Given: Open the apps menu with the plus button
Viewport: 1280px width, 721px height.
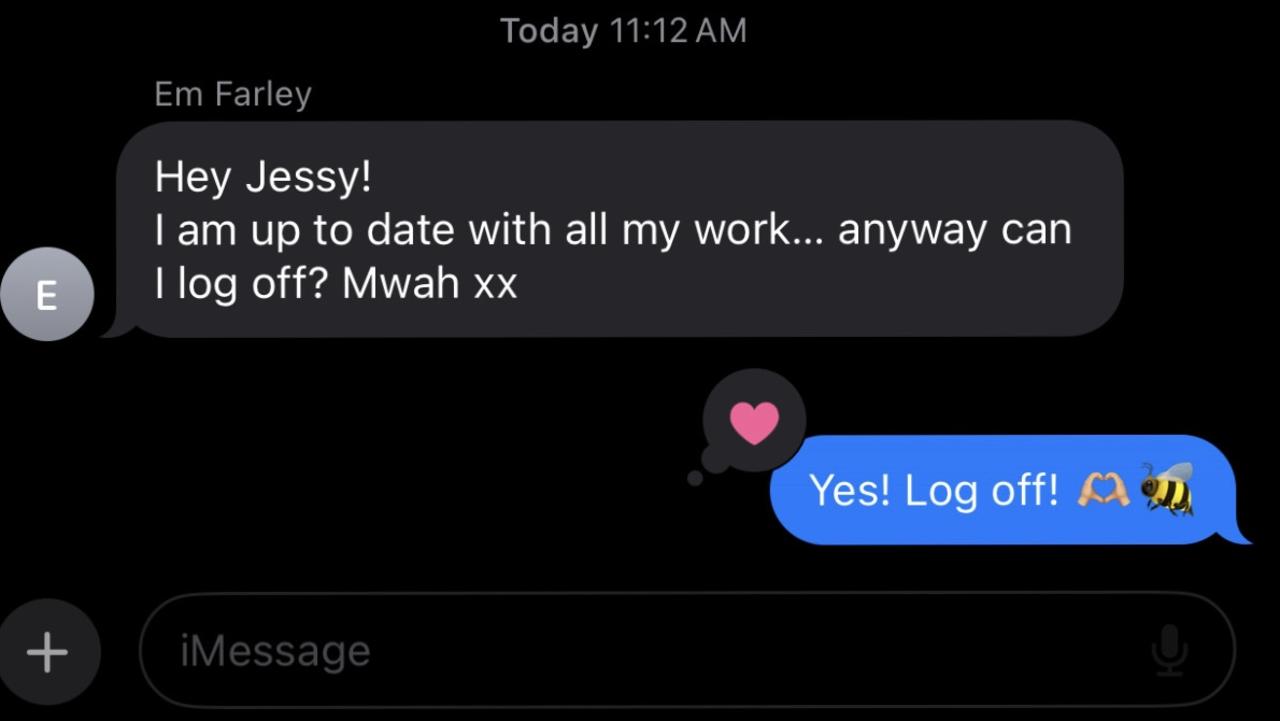Looking at the screenshot, I should click(46, 652).
